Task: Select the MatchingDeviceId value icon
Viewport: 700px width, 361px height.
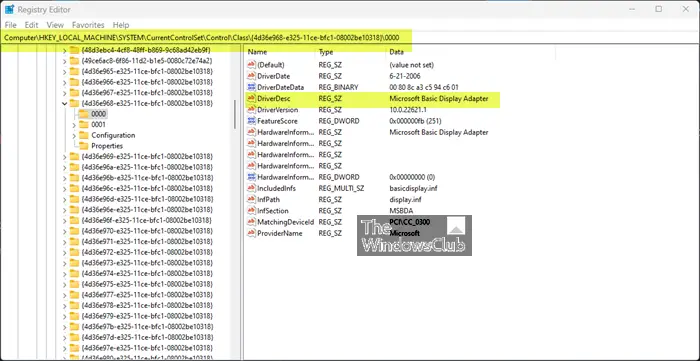Action: pyautogui.click(x=251, y=222)
